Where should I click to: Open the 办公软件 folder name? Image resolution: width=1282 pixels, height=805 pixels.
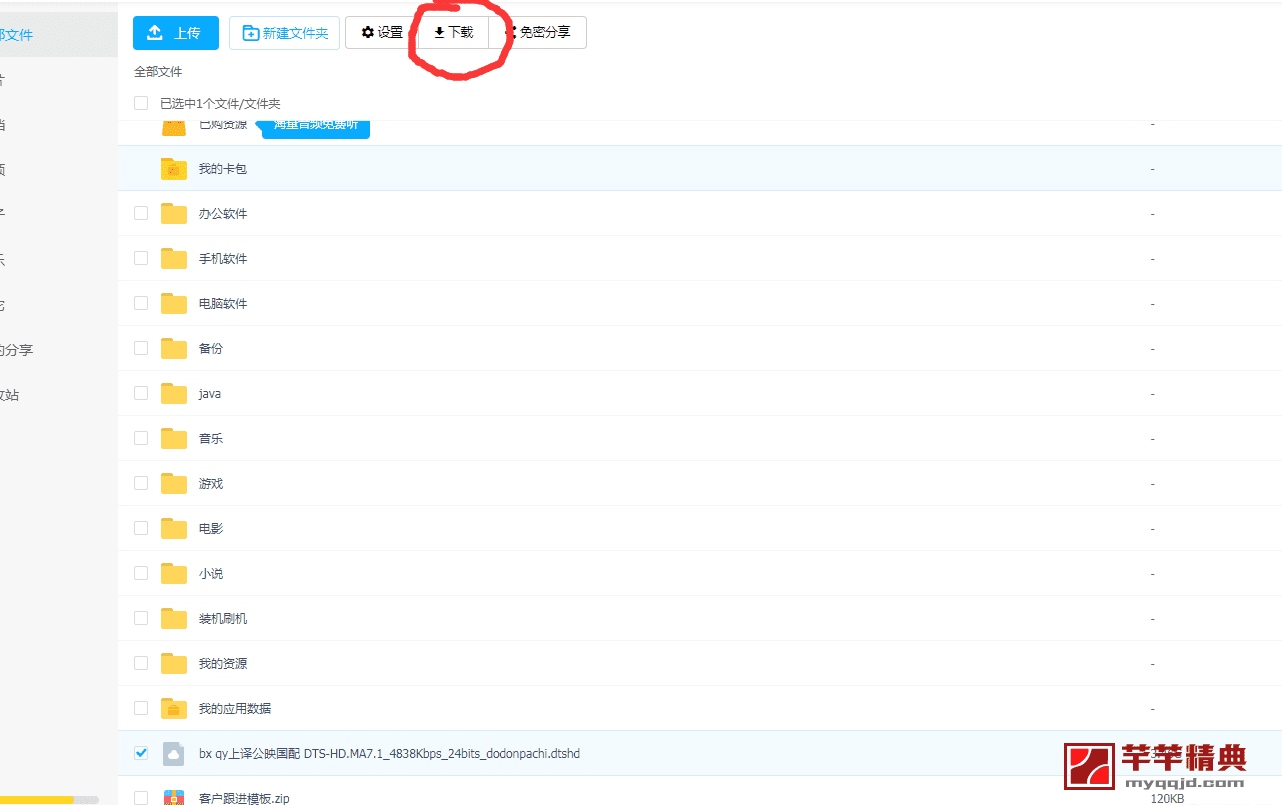tap(222, 214)
